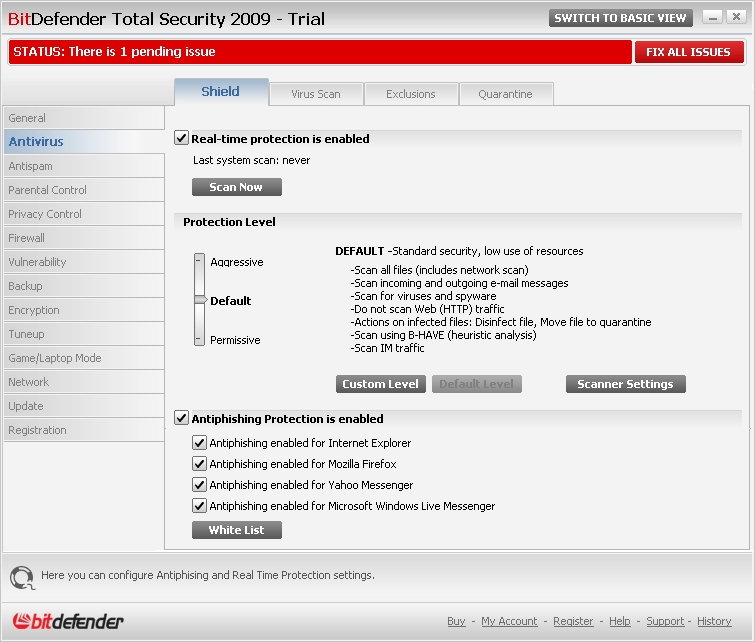Select Antivirus in the sidebar
Screen dimensions: 755x642
click(84, 142)
